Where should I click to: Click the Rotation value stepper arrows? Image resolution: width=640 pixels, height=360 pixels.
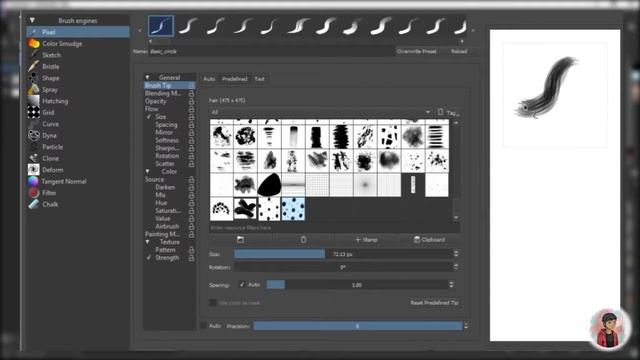pyautogui.click(x=456, y=267)
